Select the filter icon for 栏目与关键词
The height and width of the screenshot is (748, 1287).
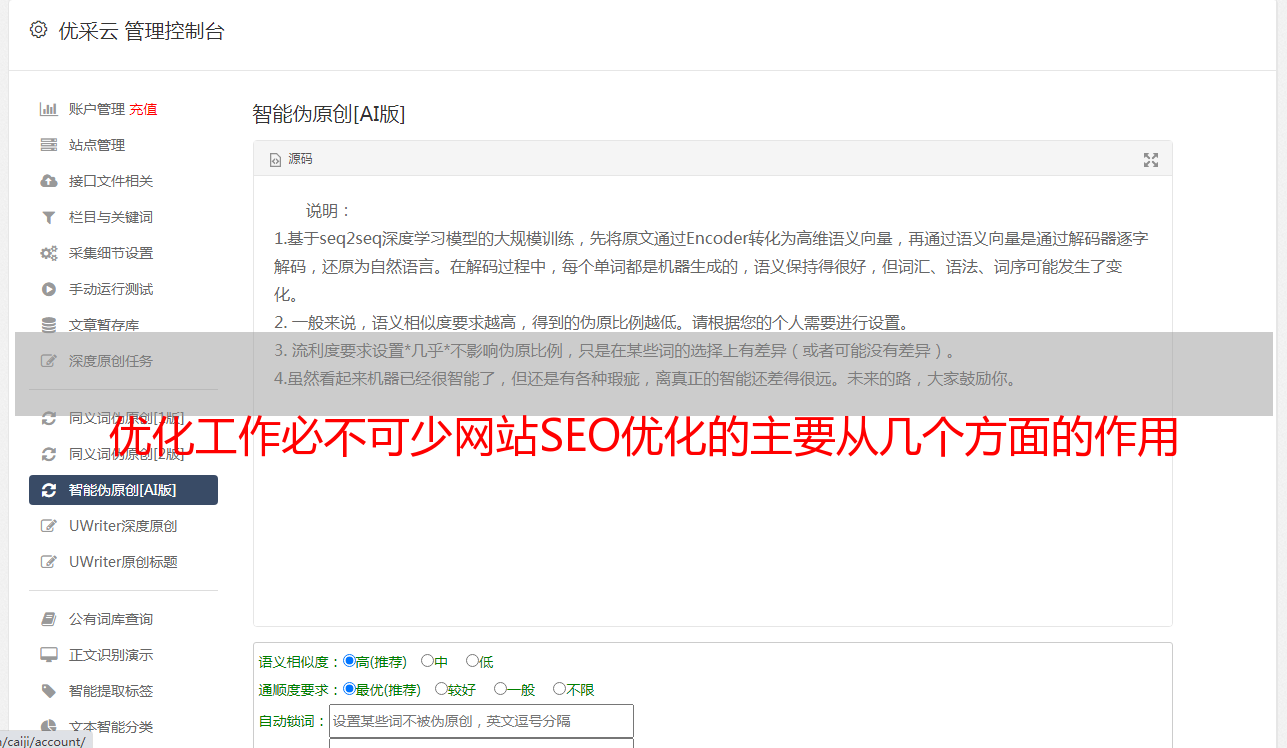coord(48,217)
